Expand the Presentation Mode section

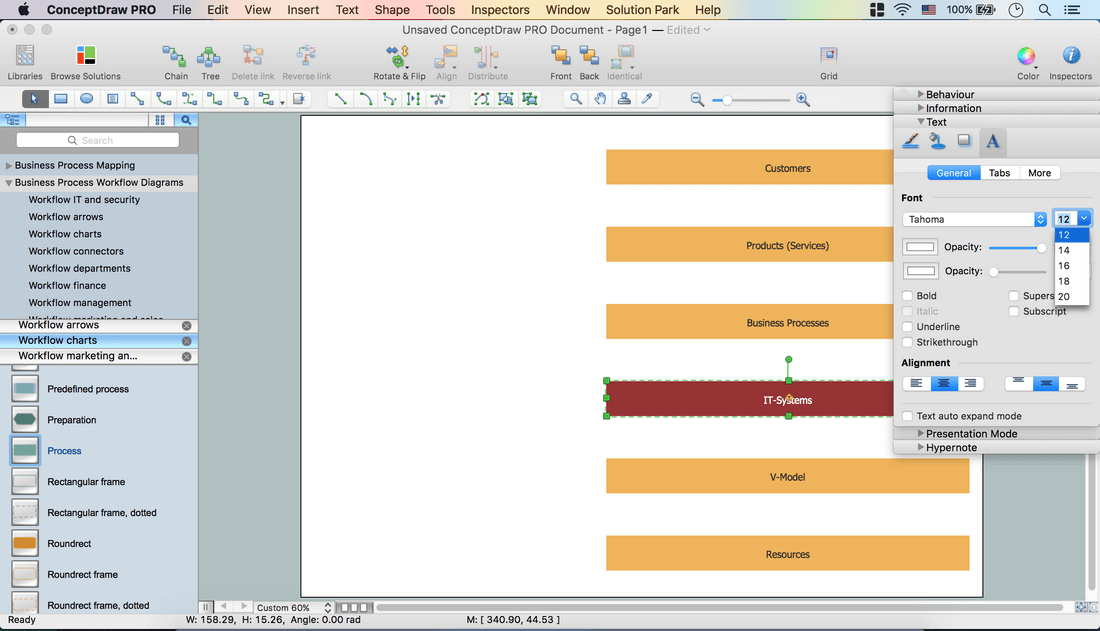pos(921,433)
